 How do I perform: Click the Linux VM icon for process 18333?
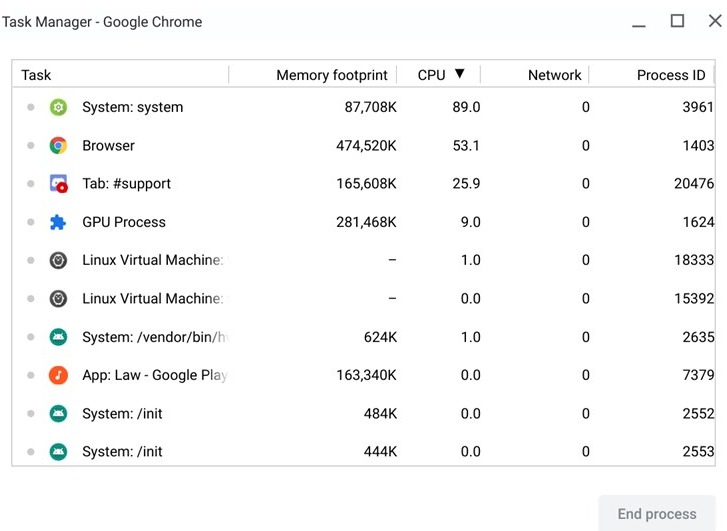point(58,260)
